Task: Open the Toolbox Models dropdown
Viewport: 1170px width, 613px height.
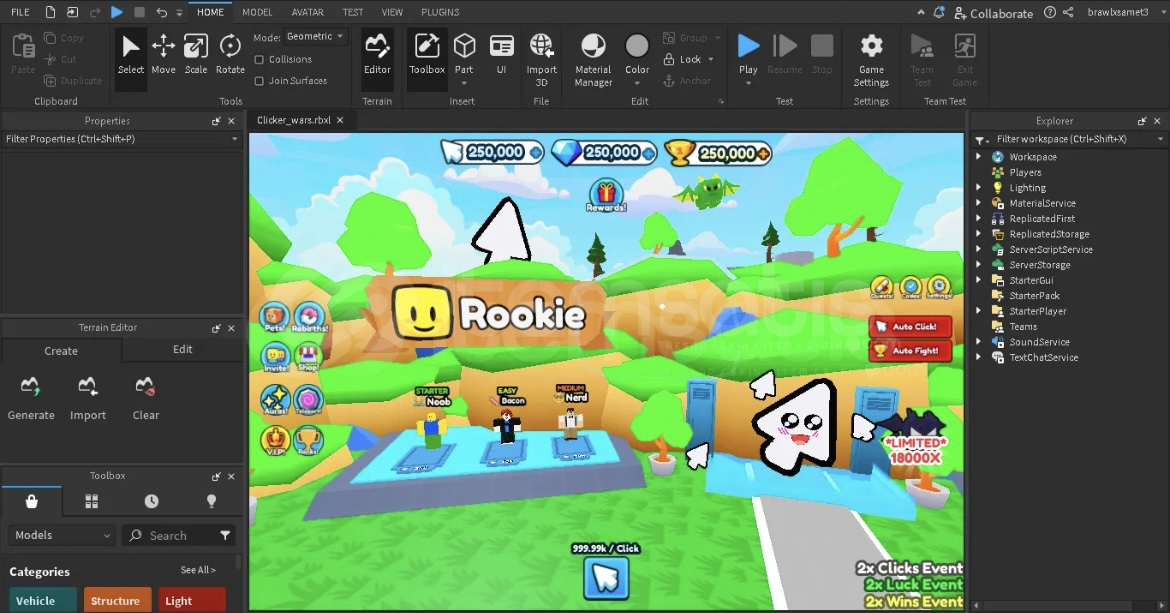Action: [x=61, y=535]
